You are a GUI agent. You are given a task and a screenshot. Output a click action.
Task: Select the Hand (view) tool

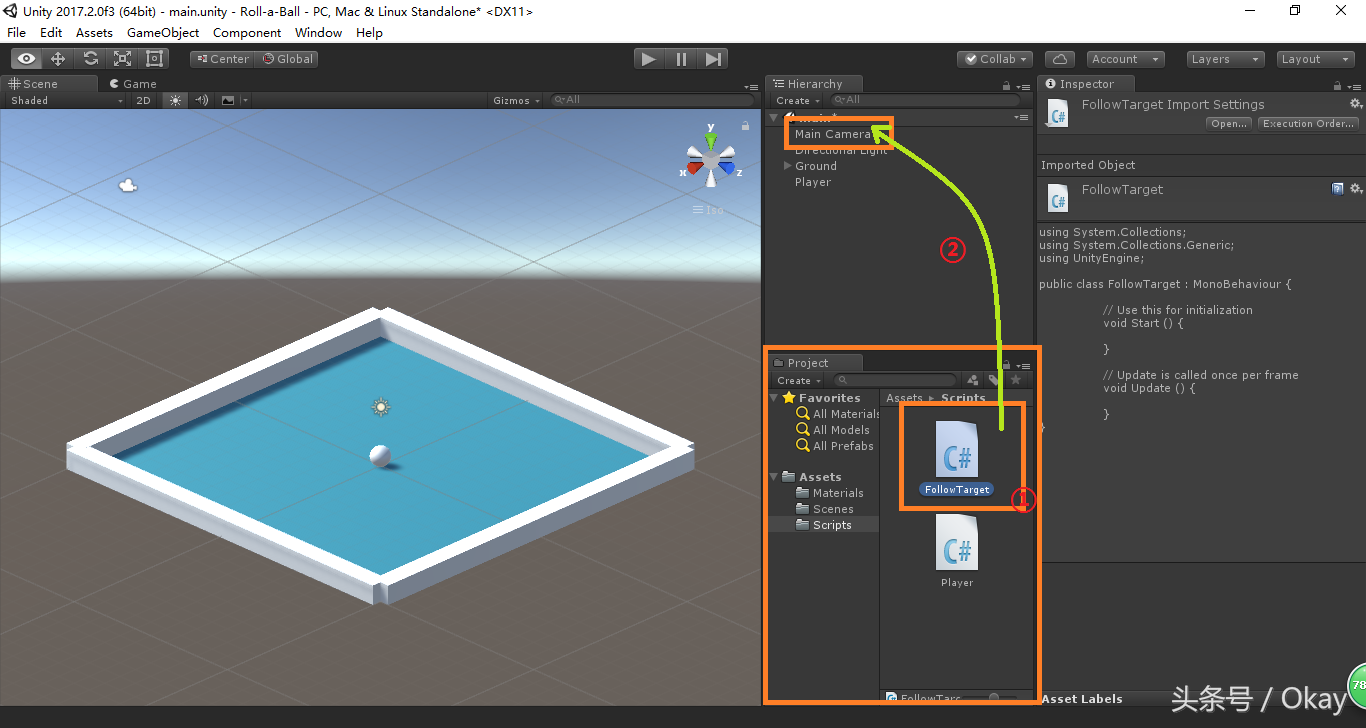coord(27,59)
